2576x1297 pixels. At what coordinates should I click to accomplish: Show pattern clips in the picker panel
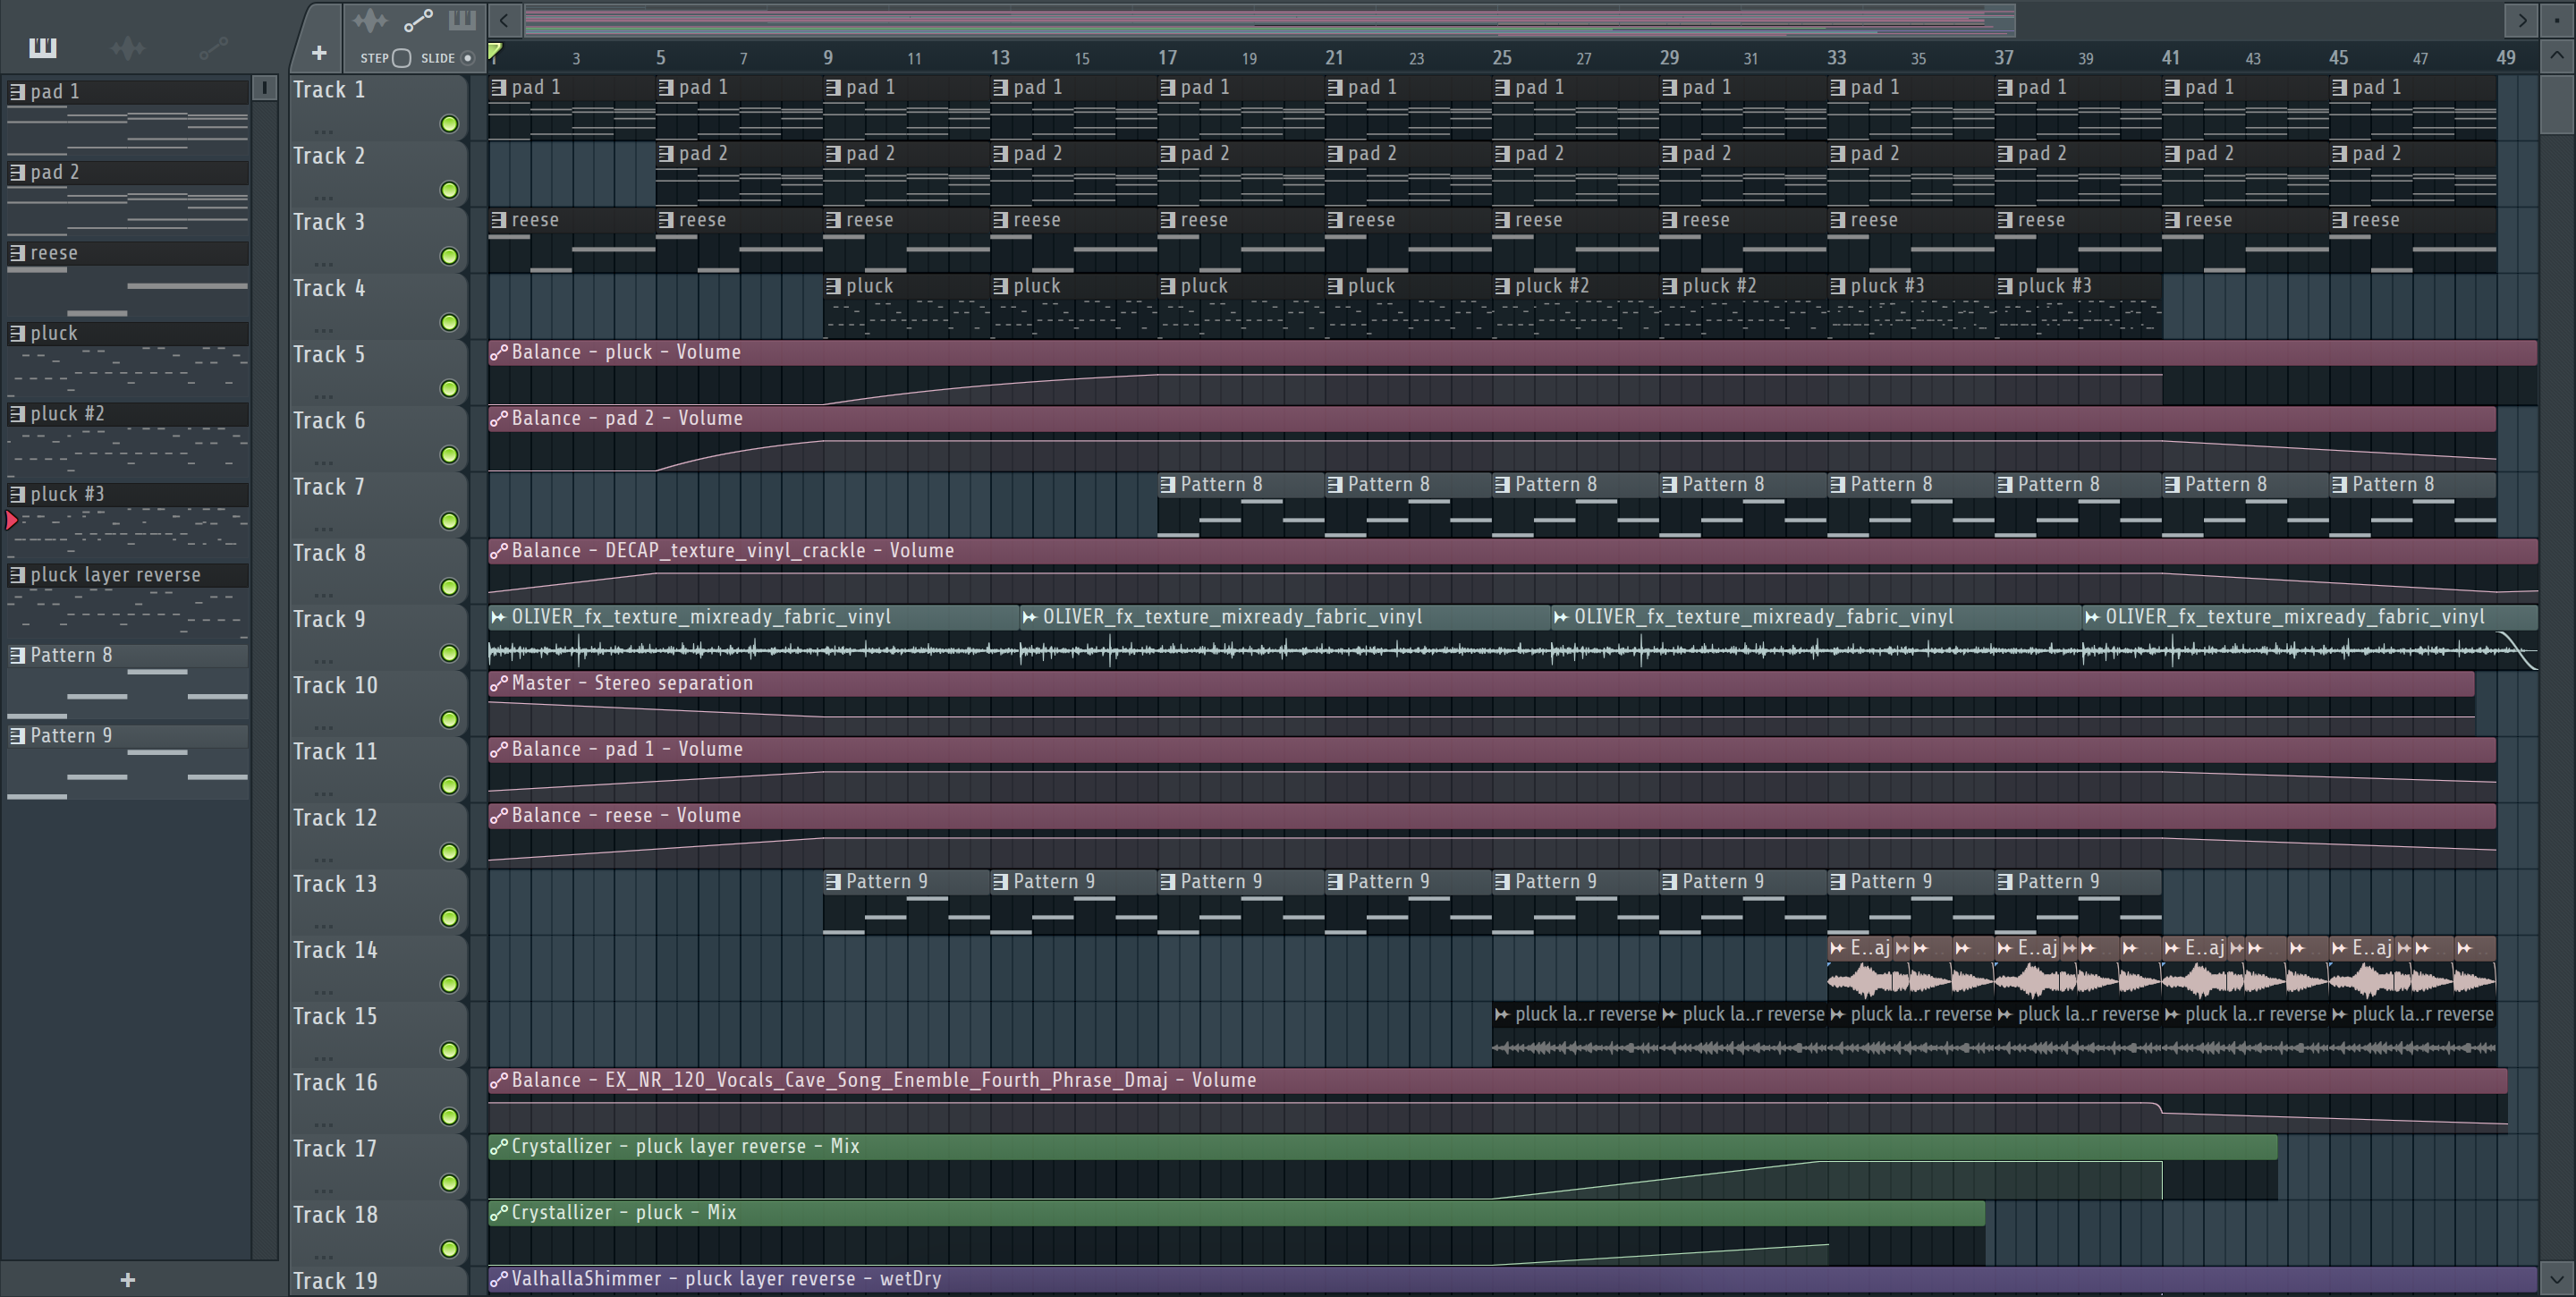(43, 47)
